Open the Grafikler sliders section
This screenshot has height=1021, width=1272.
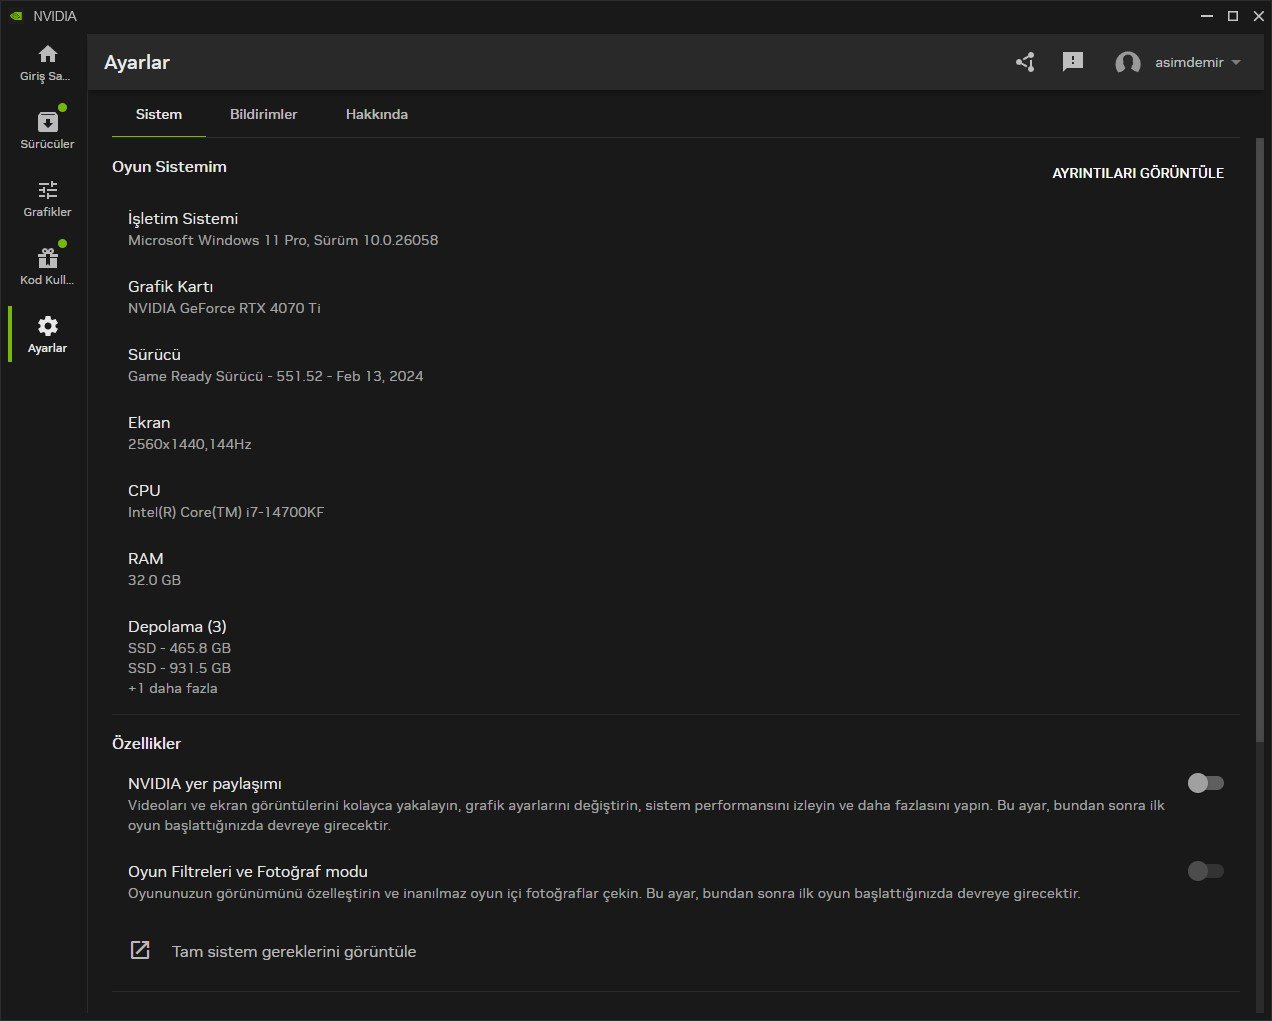[47, 190]
